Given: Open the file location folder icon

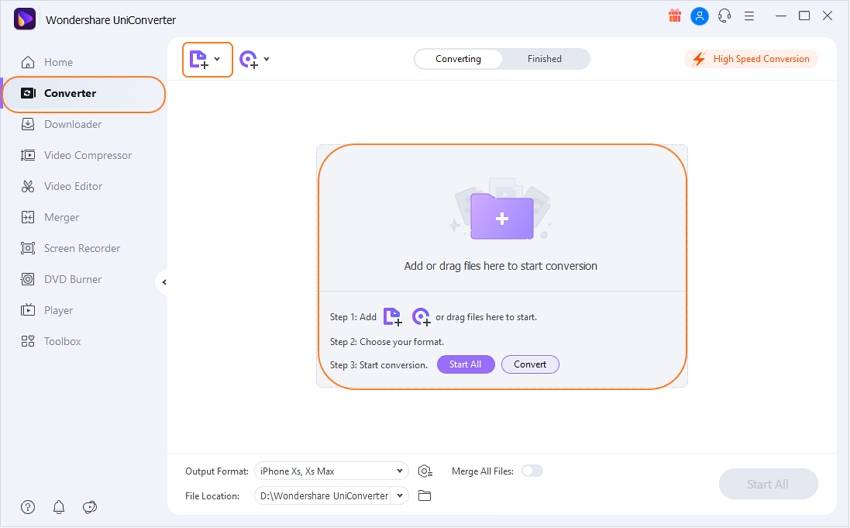Looking at the screenshot, I should 424,495.
